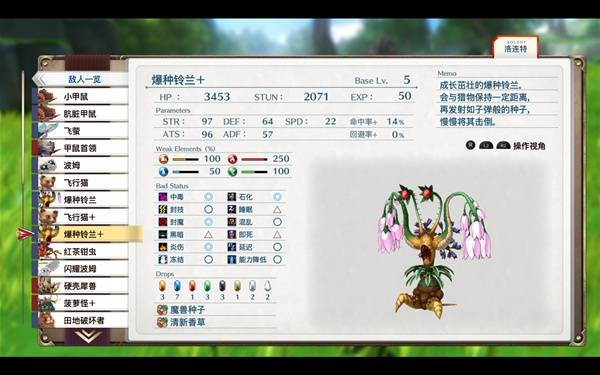Viewport: 600px width, 375px height.
Task: Click the R2 camera control button icon
Action: (x=503, y=146)
